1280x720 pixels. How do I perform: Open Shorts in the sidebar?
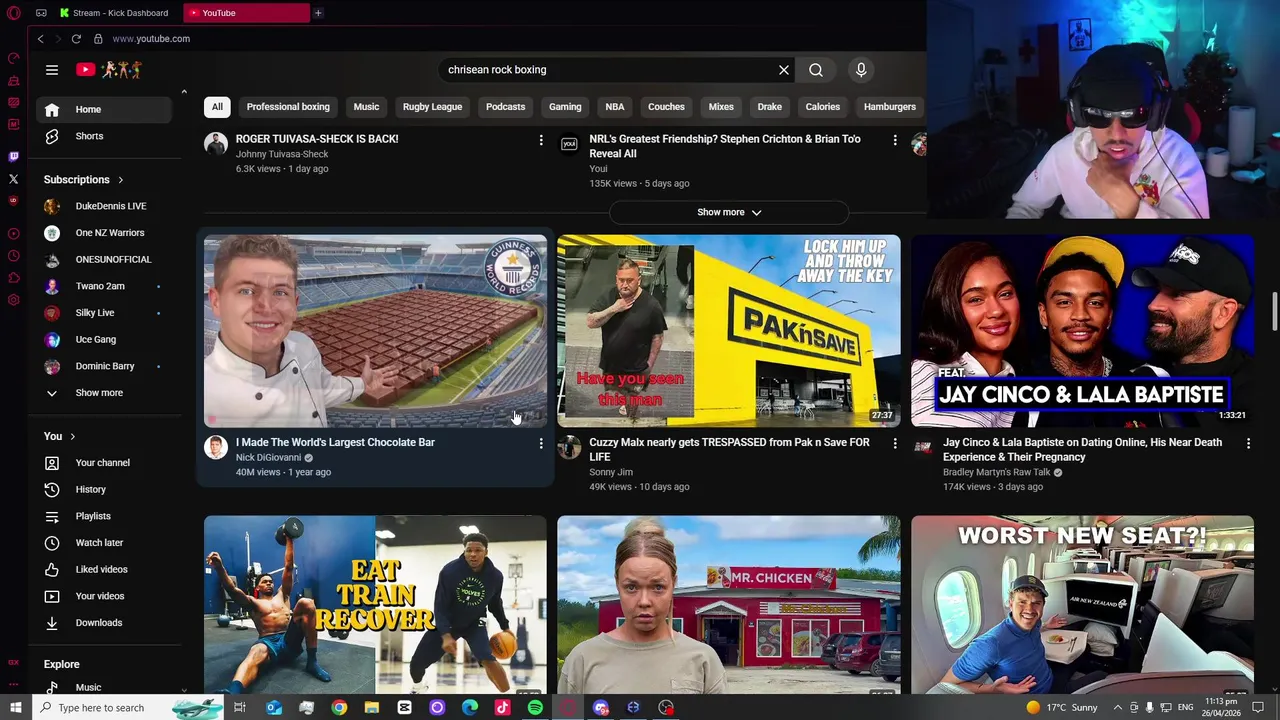pyautogui.click(x=104, y=136)
